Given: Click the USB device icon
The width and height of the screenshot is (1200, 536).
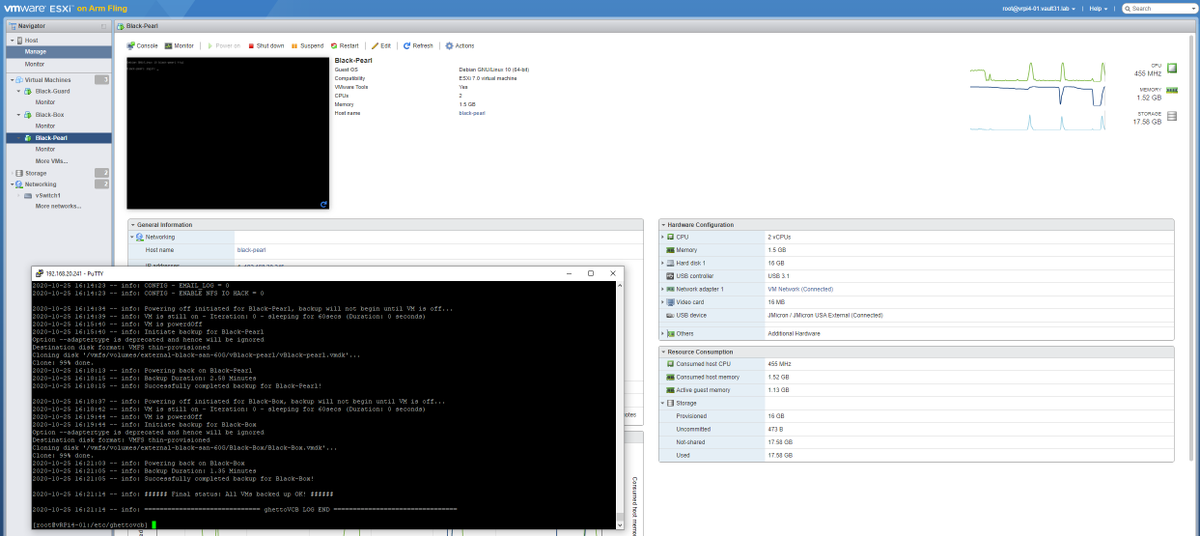Looking at the screenshot, I should coord(671,315).
